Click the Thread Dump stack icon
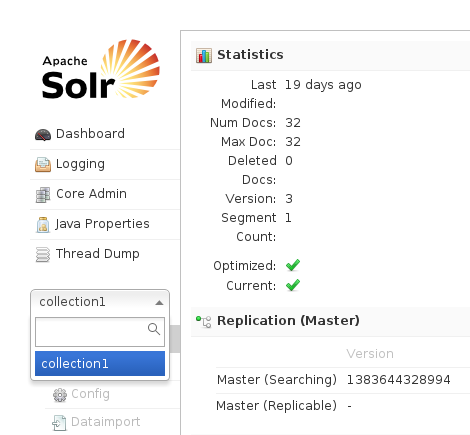Image resolution: width=470 pixels, height=435 pixels. (x=43, y=255)
